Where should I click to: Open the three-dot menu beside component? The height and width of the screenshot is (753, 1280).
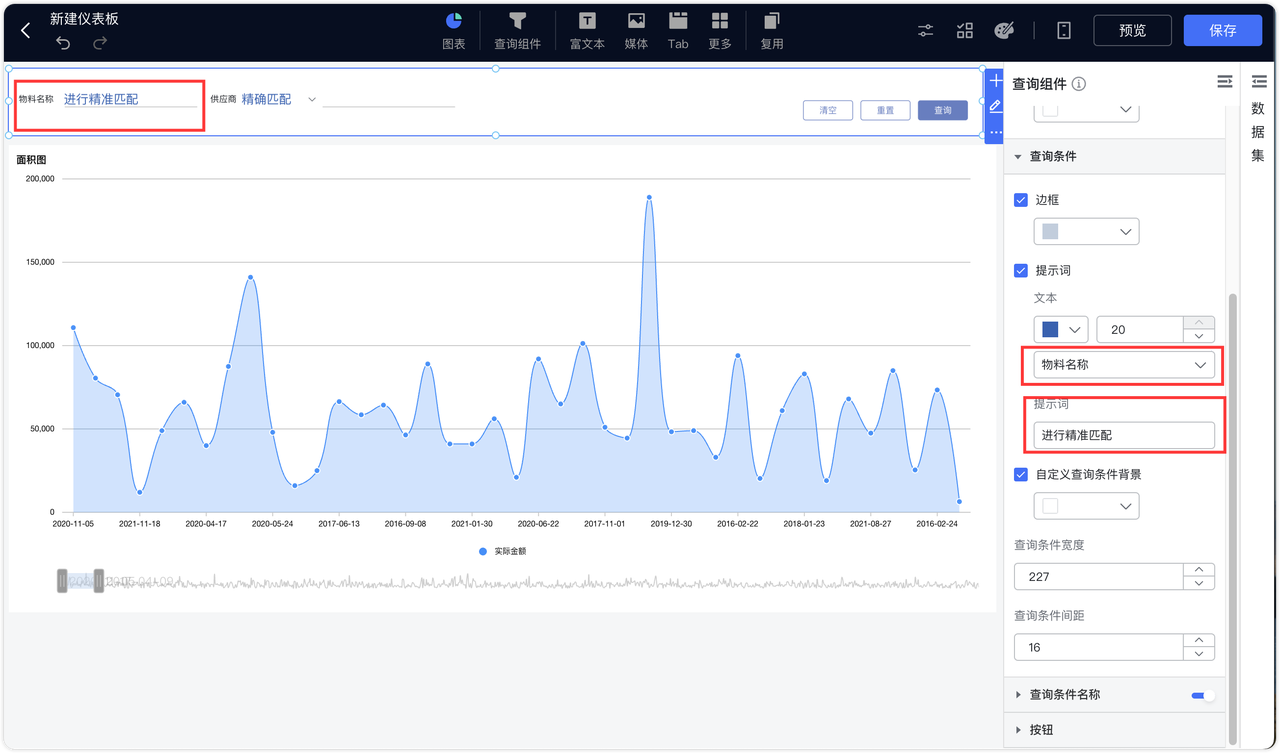[x=995, y=132]
